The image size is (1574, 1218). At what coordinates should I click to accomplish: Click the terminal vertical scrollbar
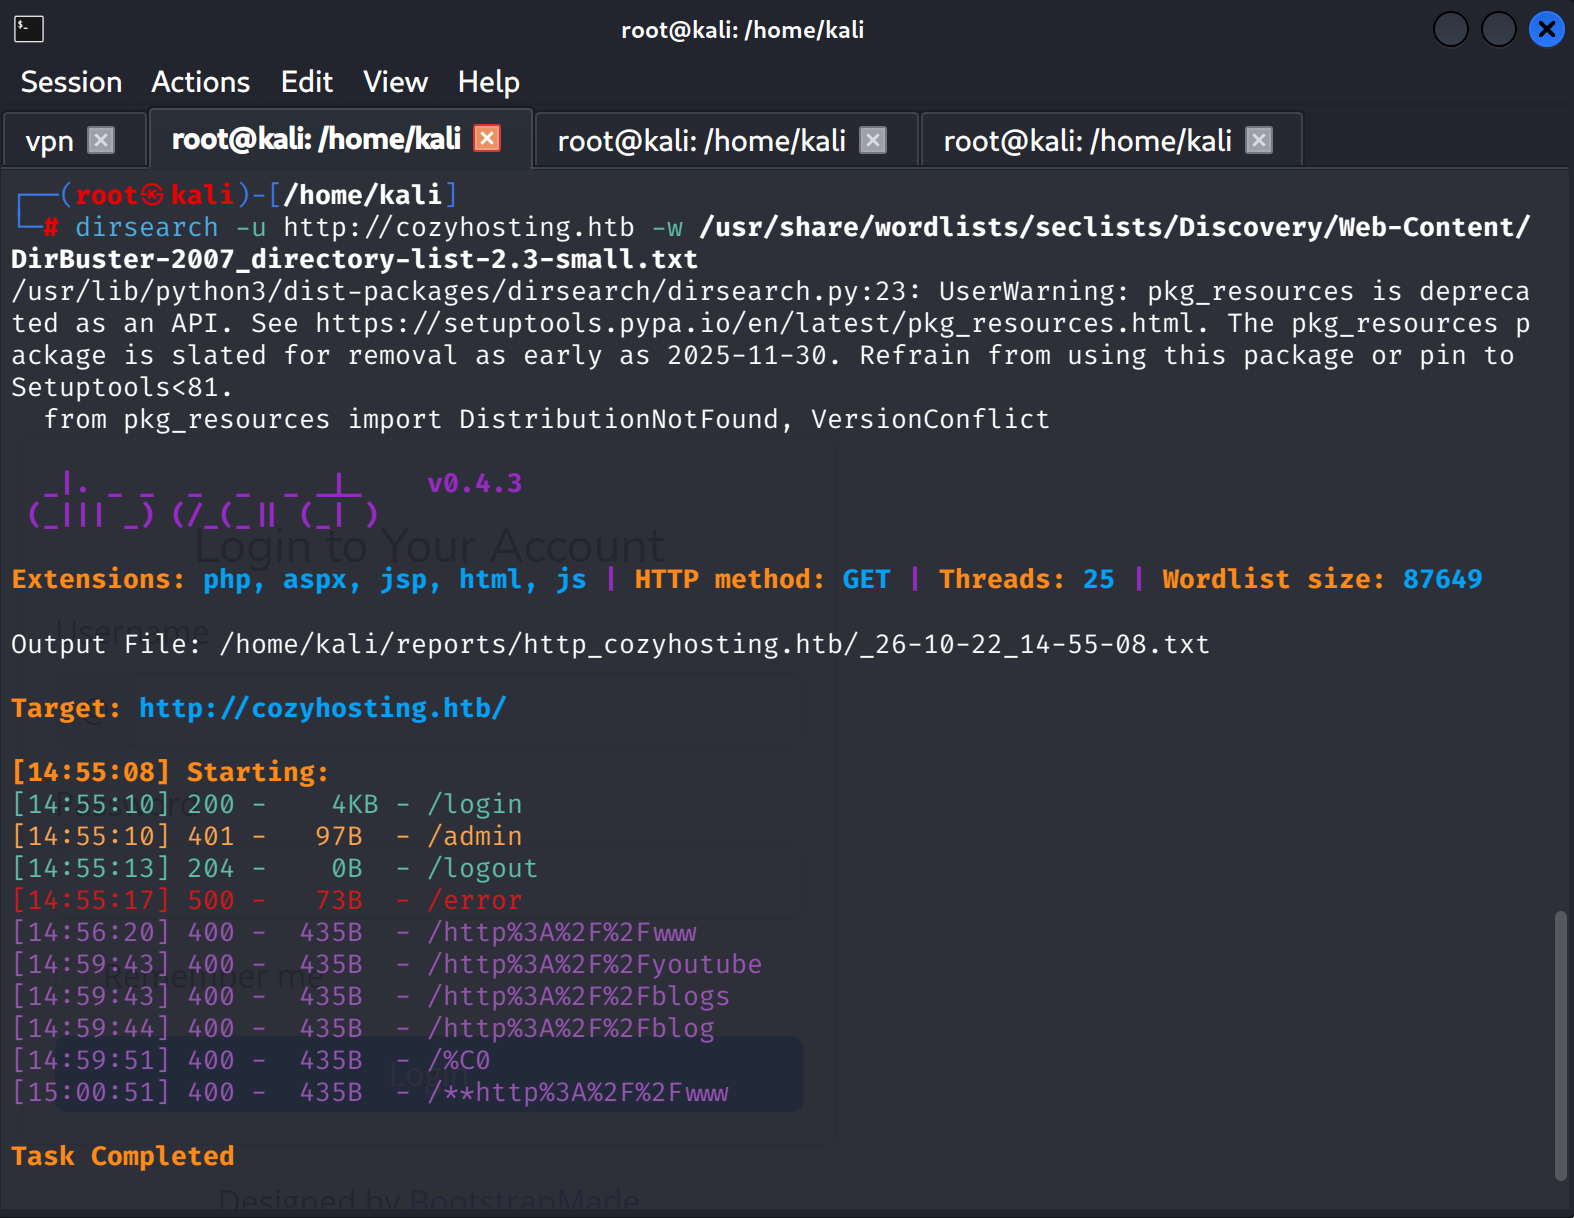1561,1045
